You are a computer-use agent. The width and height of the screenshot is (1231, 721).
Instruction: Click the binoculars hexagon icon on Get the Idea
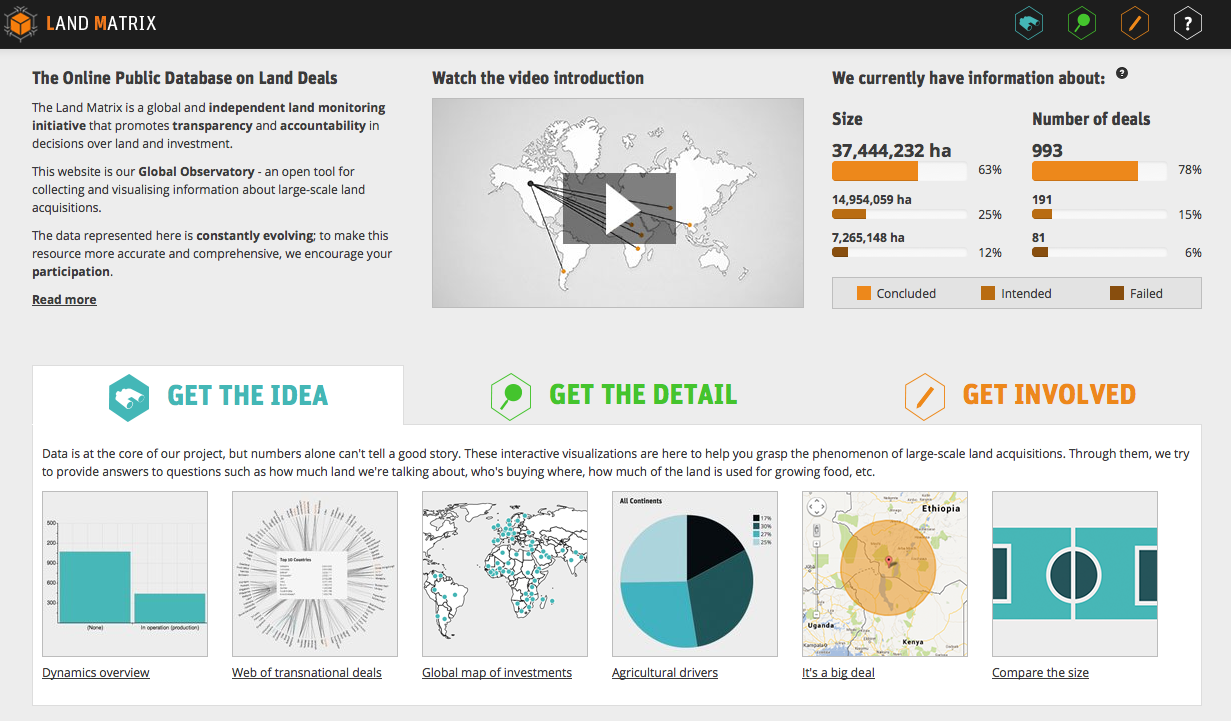tap(129, 397)
